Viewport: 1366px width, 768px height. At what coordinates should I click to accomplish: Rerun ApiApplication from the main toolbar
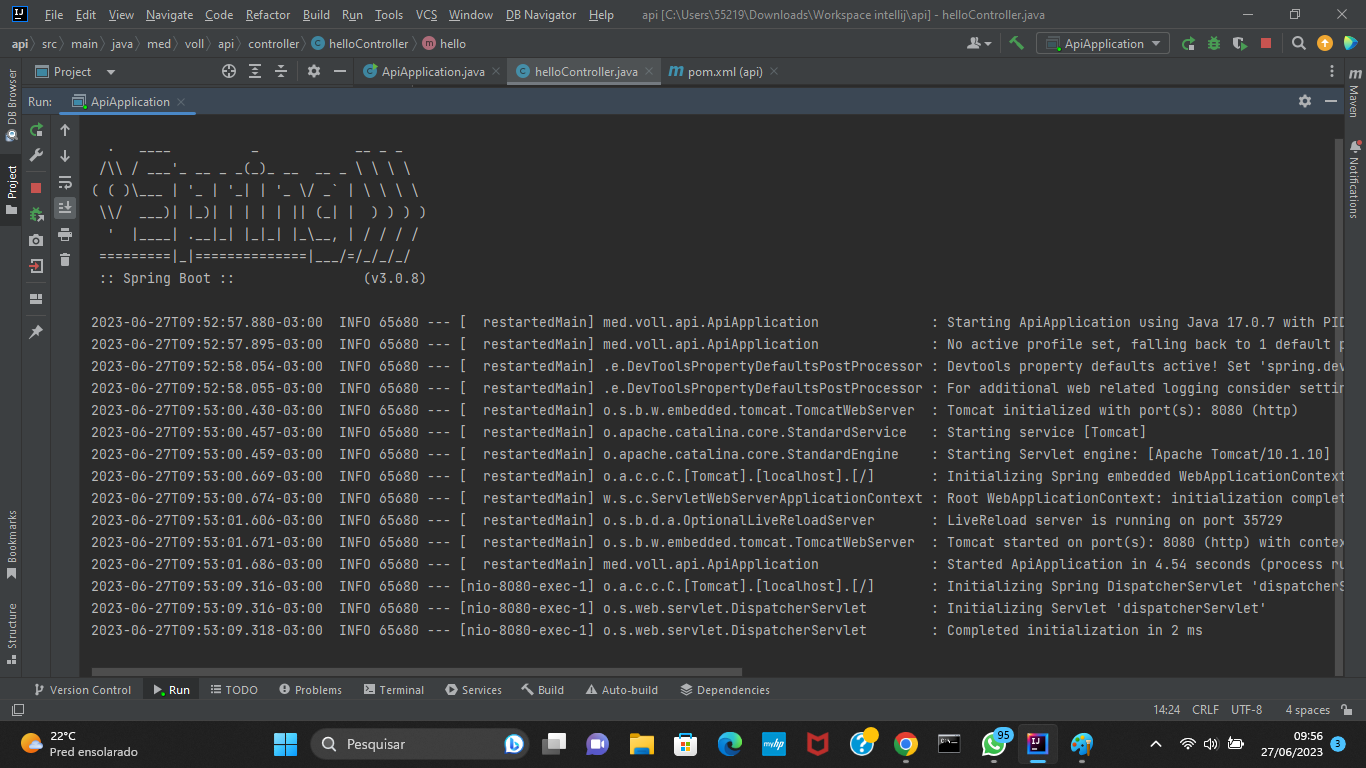(1188, 43)
